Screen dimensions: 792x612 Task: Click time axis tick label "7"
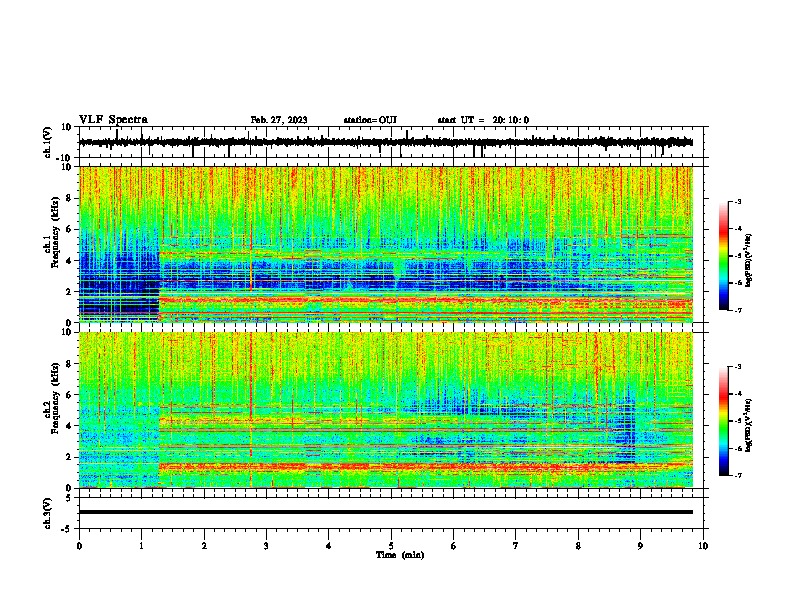516,546
